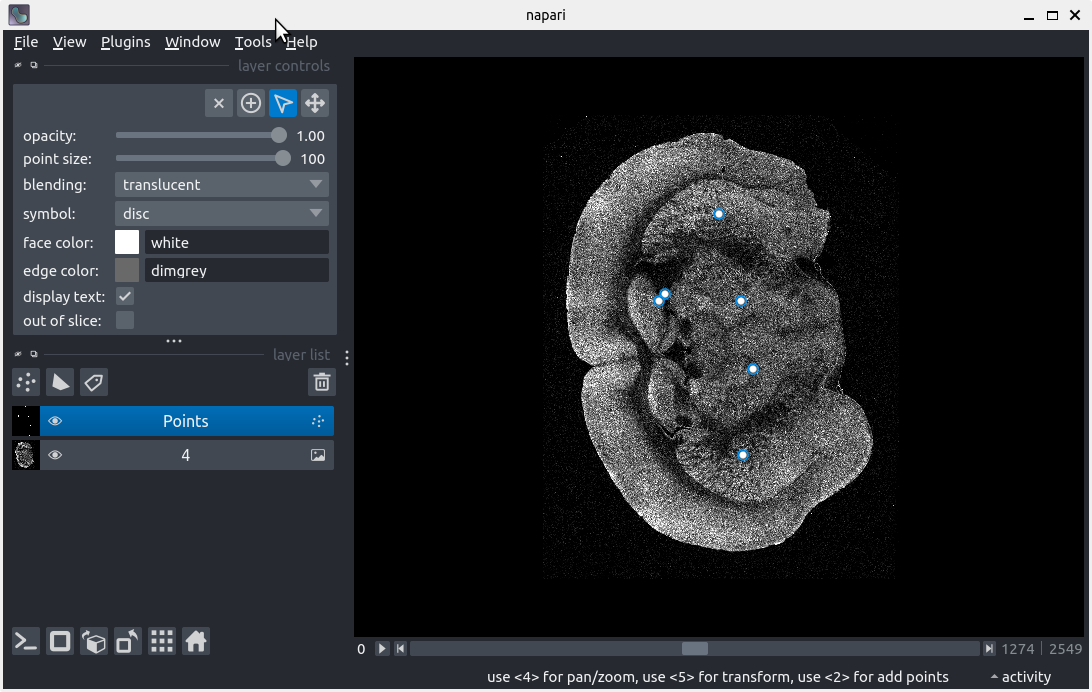This screenshot has height=692, width=1092.
Task: Toggle 2D/3D view mode
Action: coord(60,642)
